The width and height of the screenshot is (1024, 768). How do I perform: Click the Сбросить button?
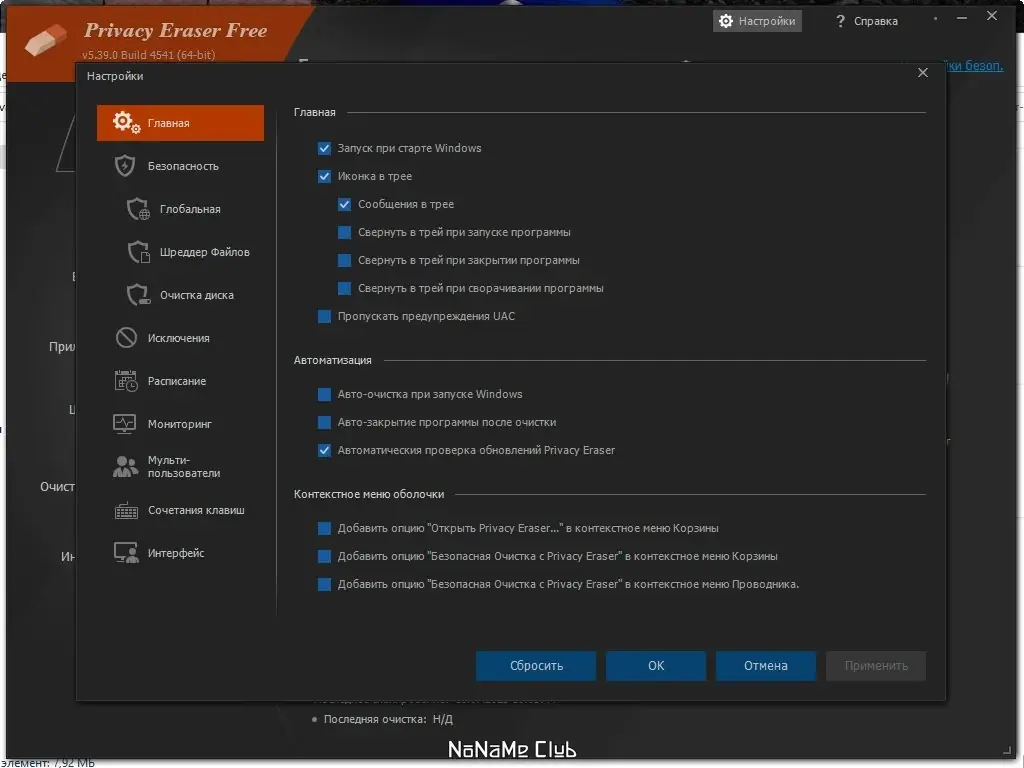[x=536, y=665]
